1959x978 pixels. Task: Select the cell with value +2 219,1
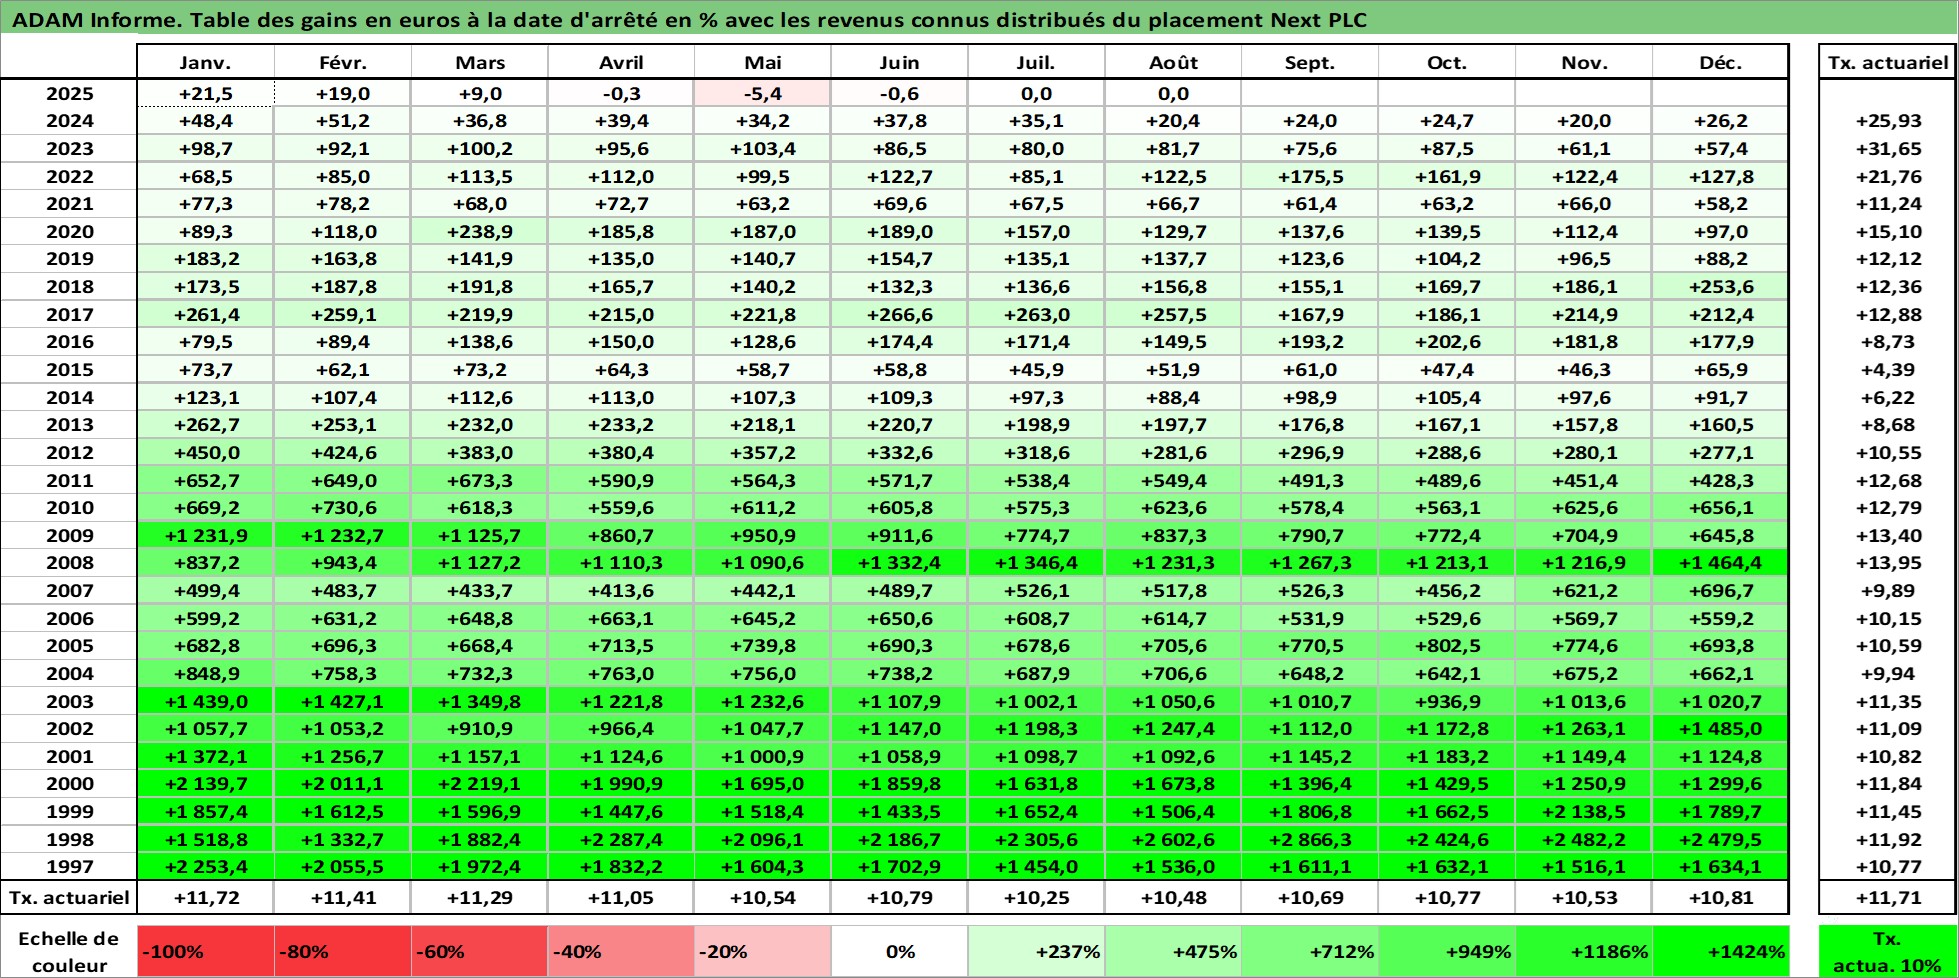[480, 784]
